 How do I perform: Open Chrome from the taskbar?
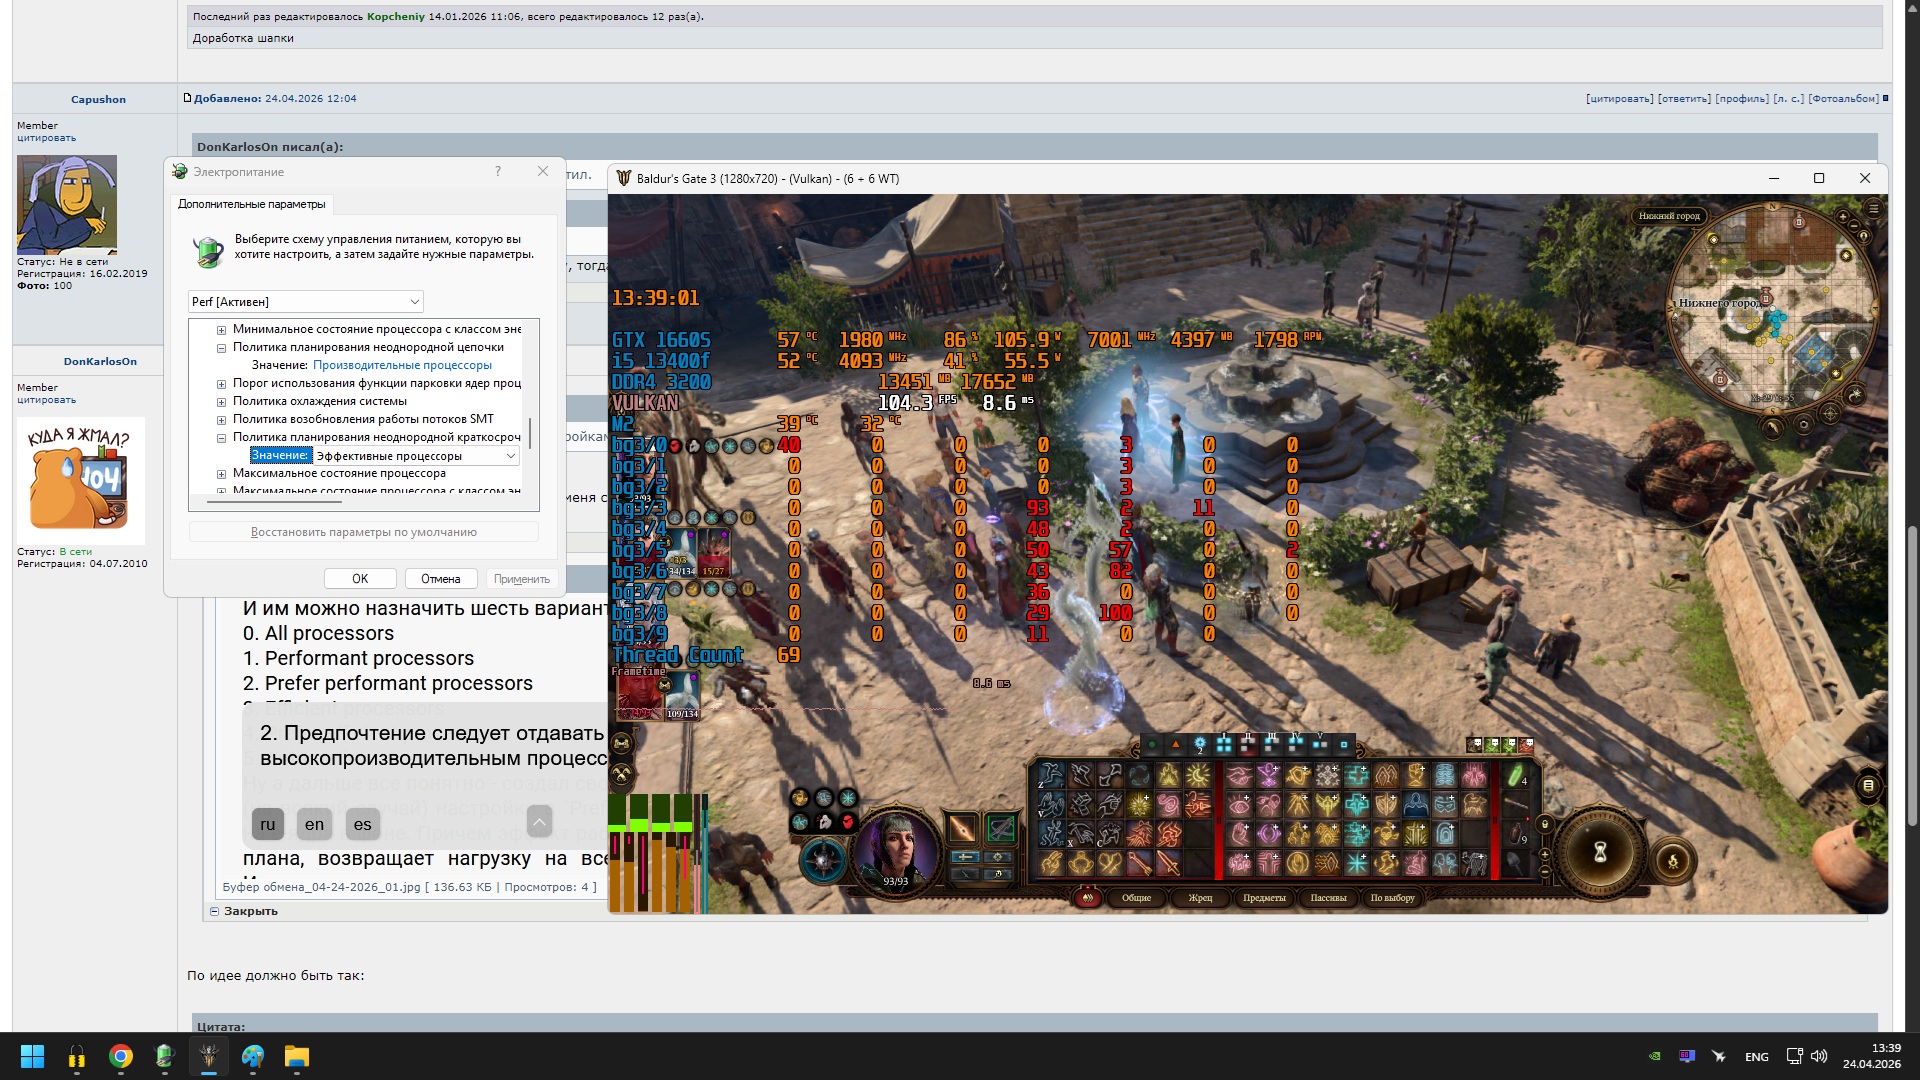[x=121, y=1056]
